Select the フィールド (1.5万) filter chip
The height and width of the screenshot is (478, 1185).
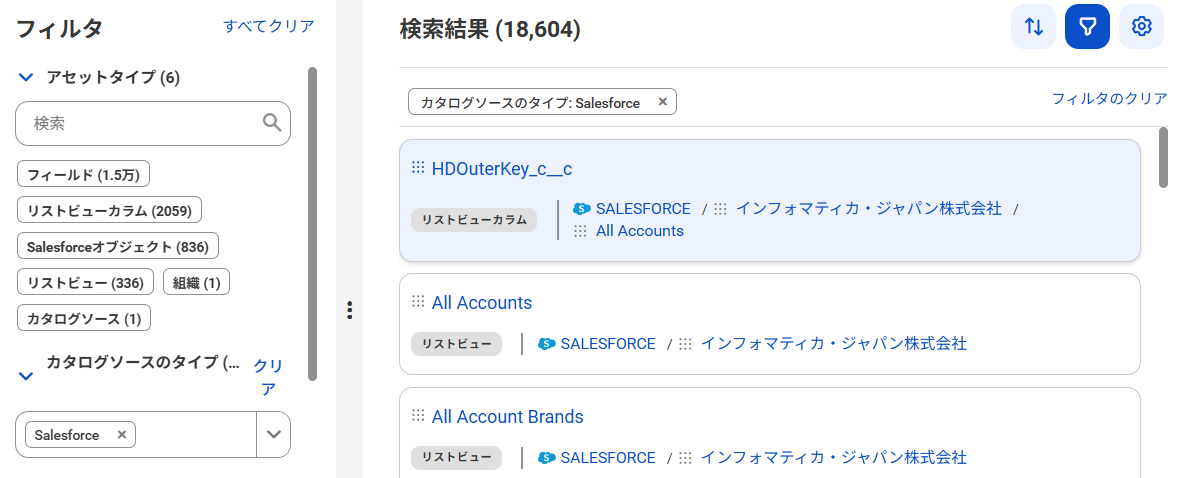pyautogui.click(x=83, y=175)
